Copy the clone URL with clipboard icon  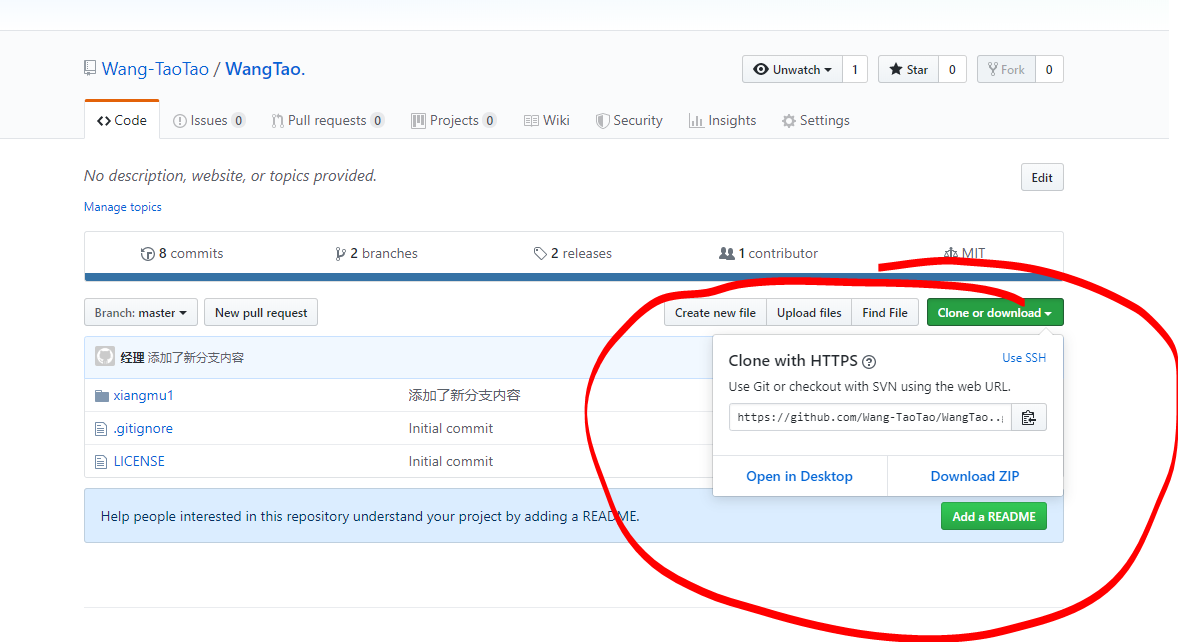click(1028, 417)
